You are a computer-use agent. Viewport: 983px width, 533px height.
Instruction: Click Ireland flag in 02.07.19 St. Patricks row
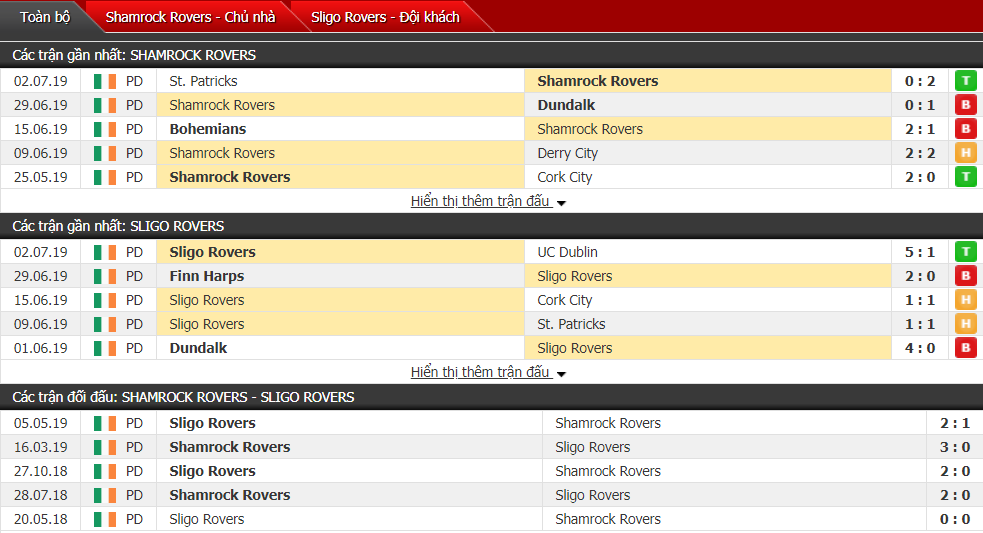[105, 82]
